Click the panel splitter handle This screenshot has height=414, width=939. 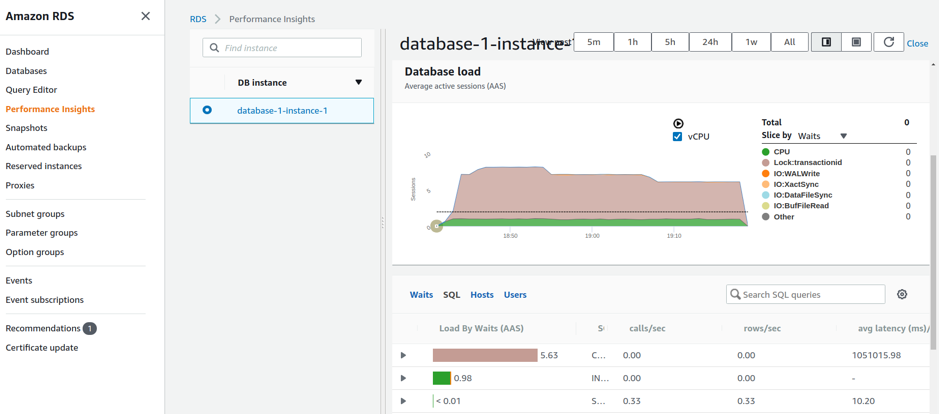(382, 222)
